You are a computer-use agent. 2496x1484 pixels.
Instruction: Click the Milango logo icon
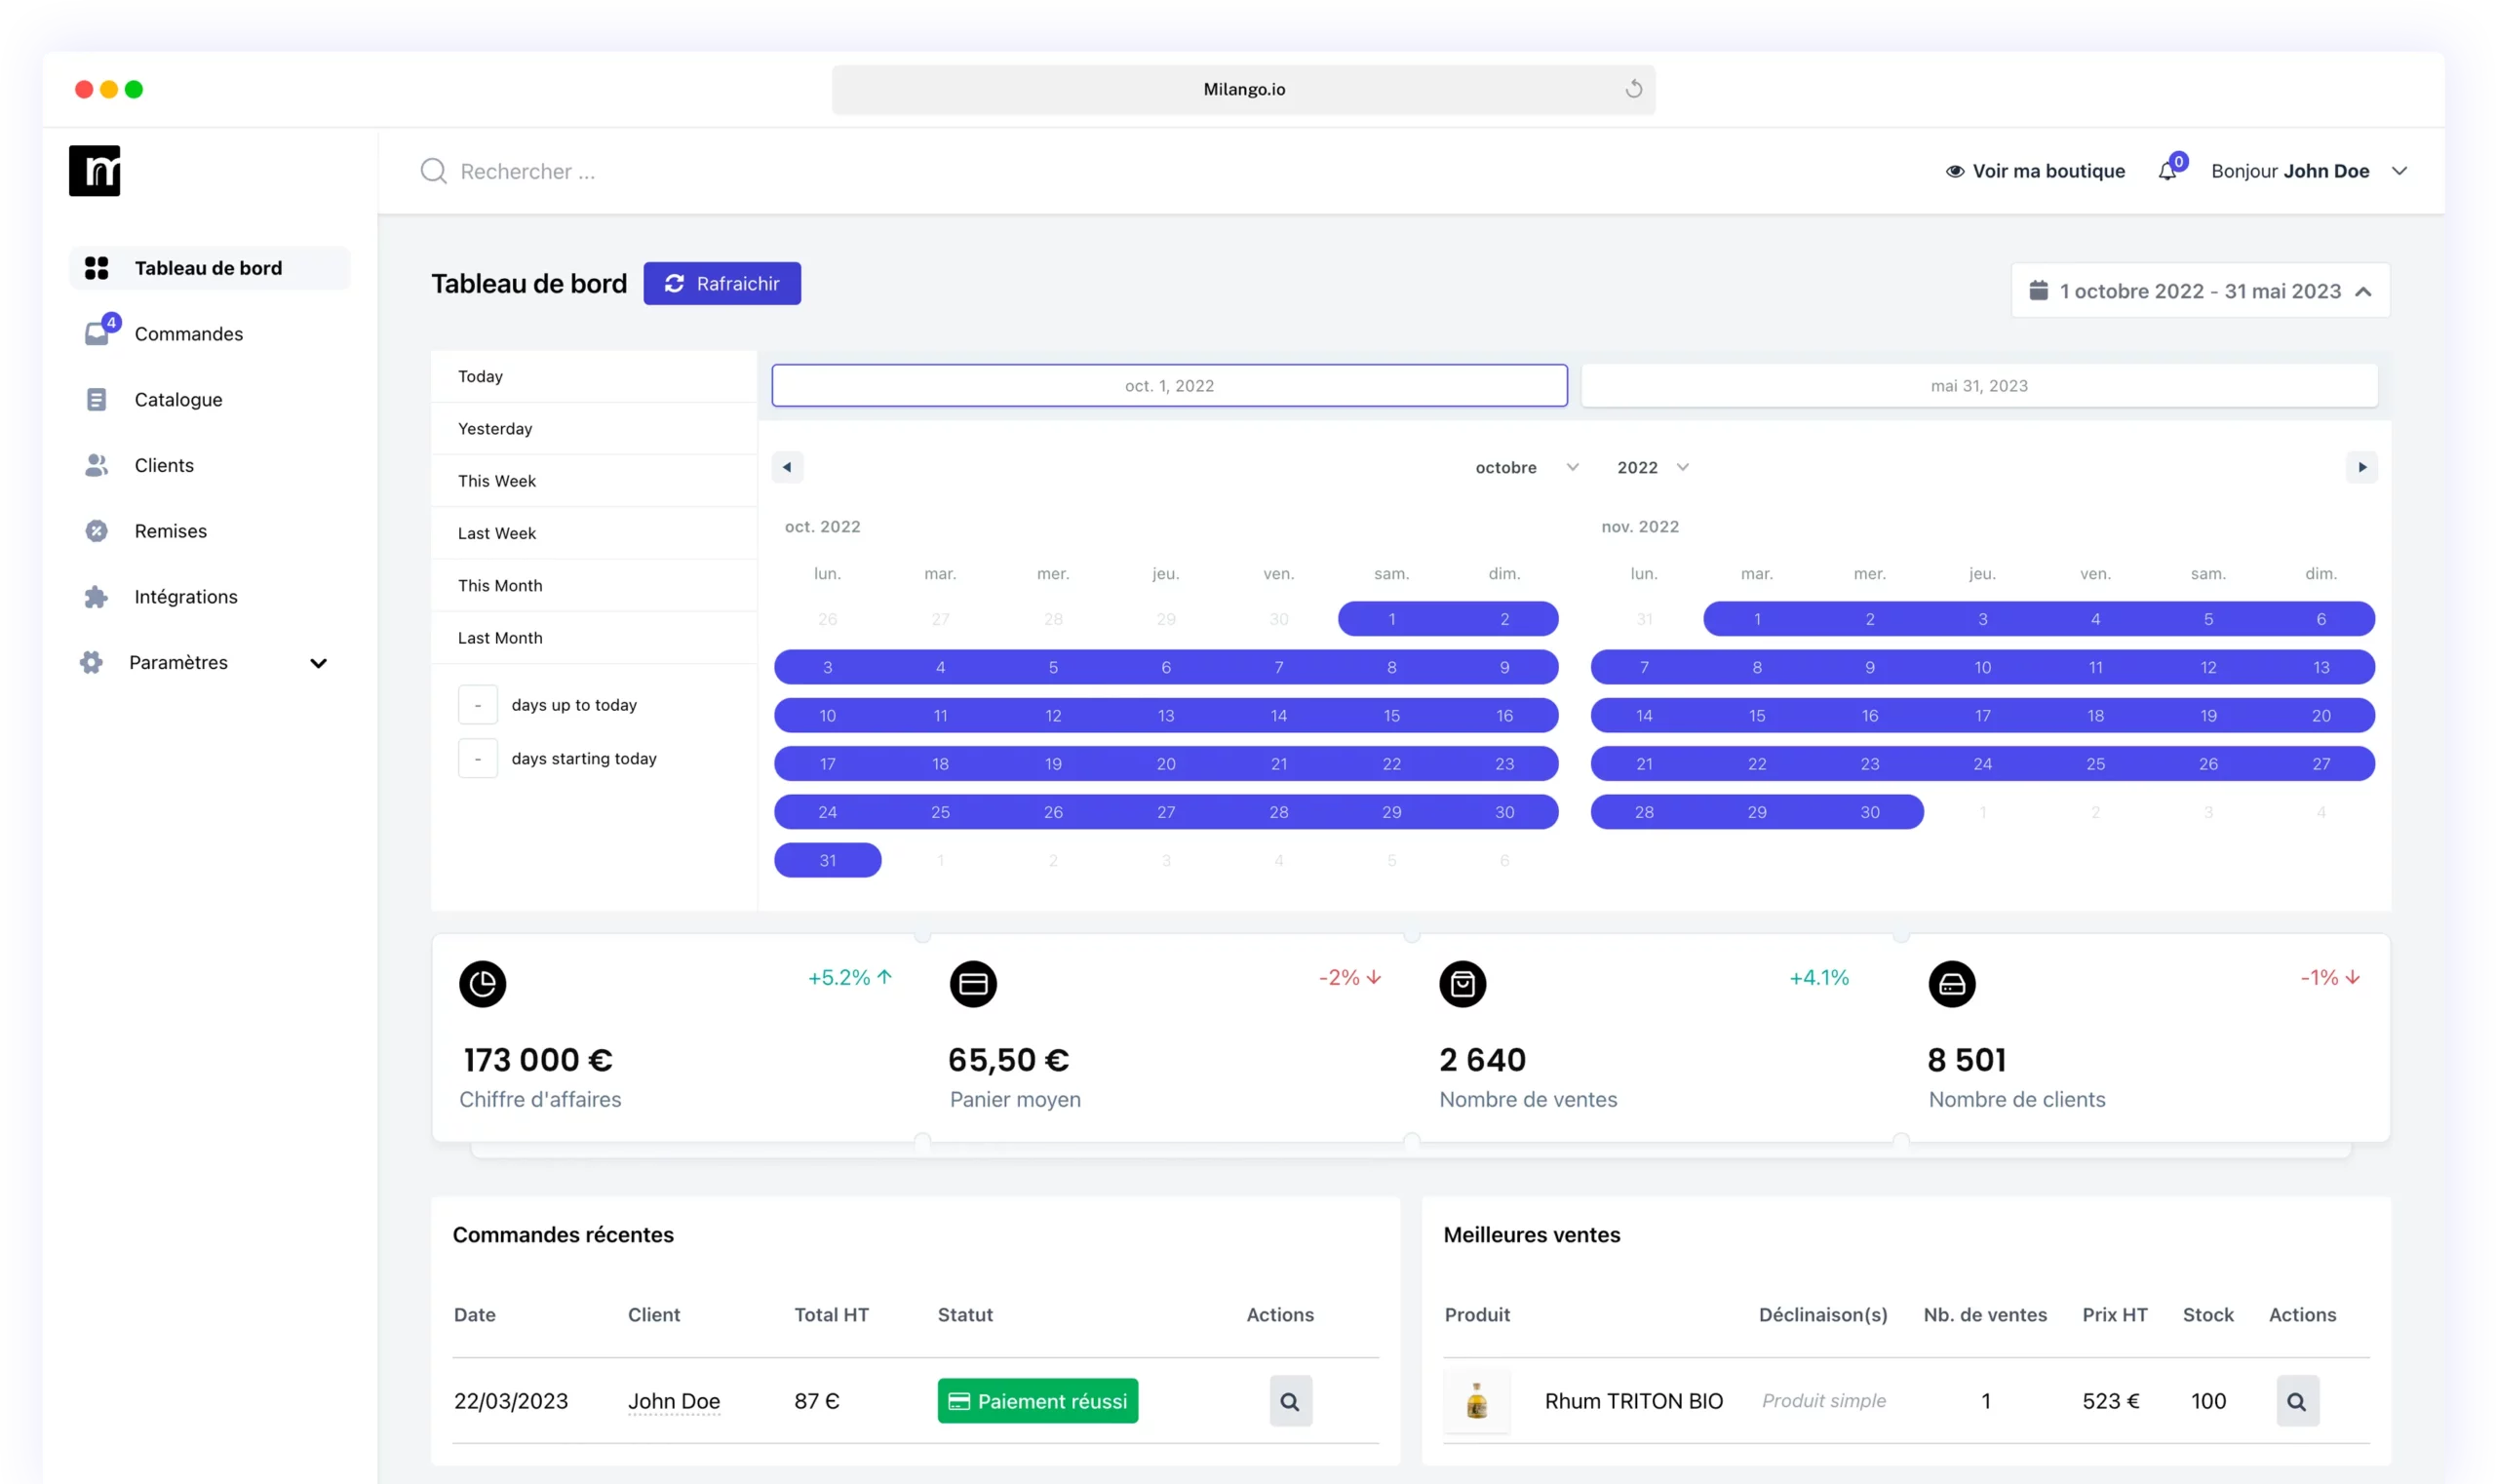[x=95, y=171]
